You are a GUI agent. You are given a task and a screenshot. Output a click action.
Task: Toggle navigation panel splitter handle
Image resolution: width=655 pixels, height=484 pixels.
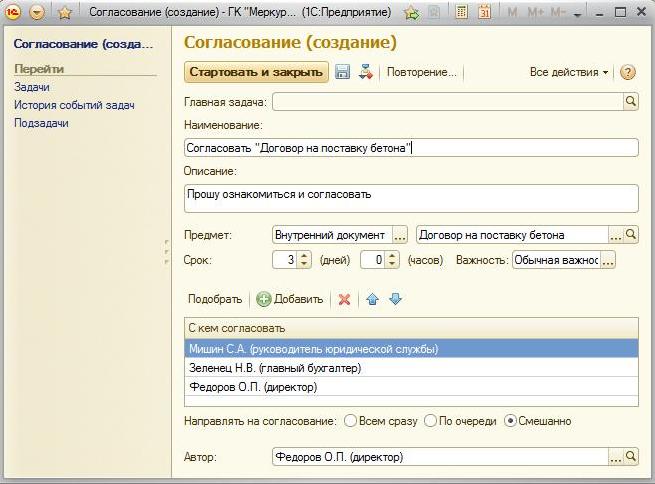[166, 252]
